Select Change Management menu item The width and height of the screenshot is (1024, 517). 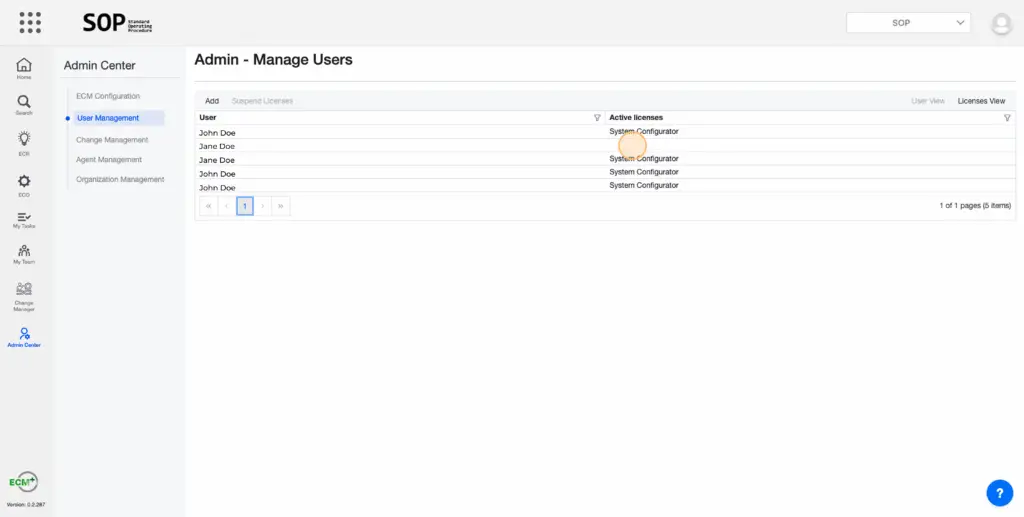tap(112, 140)
